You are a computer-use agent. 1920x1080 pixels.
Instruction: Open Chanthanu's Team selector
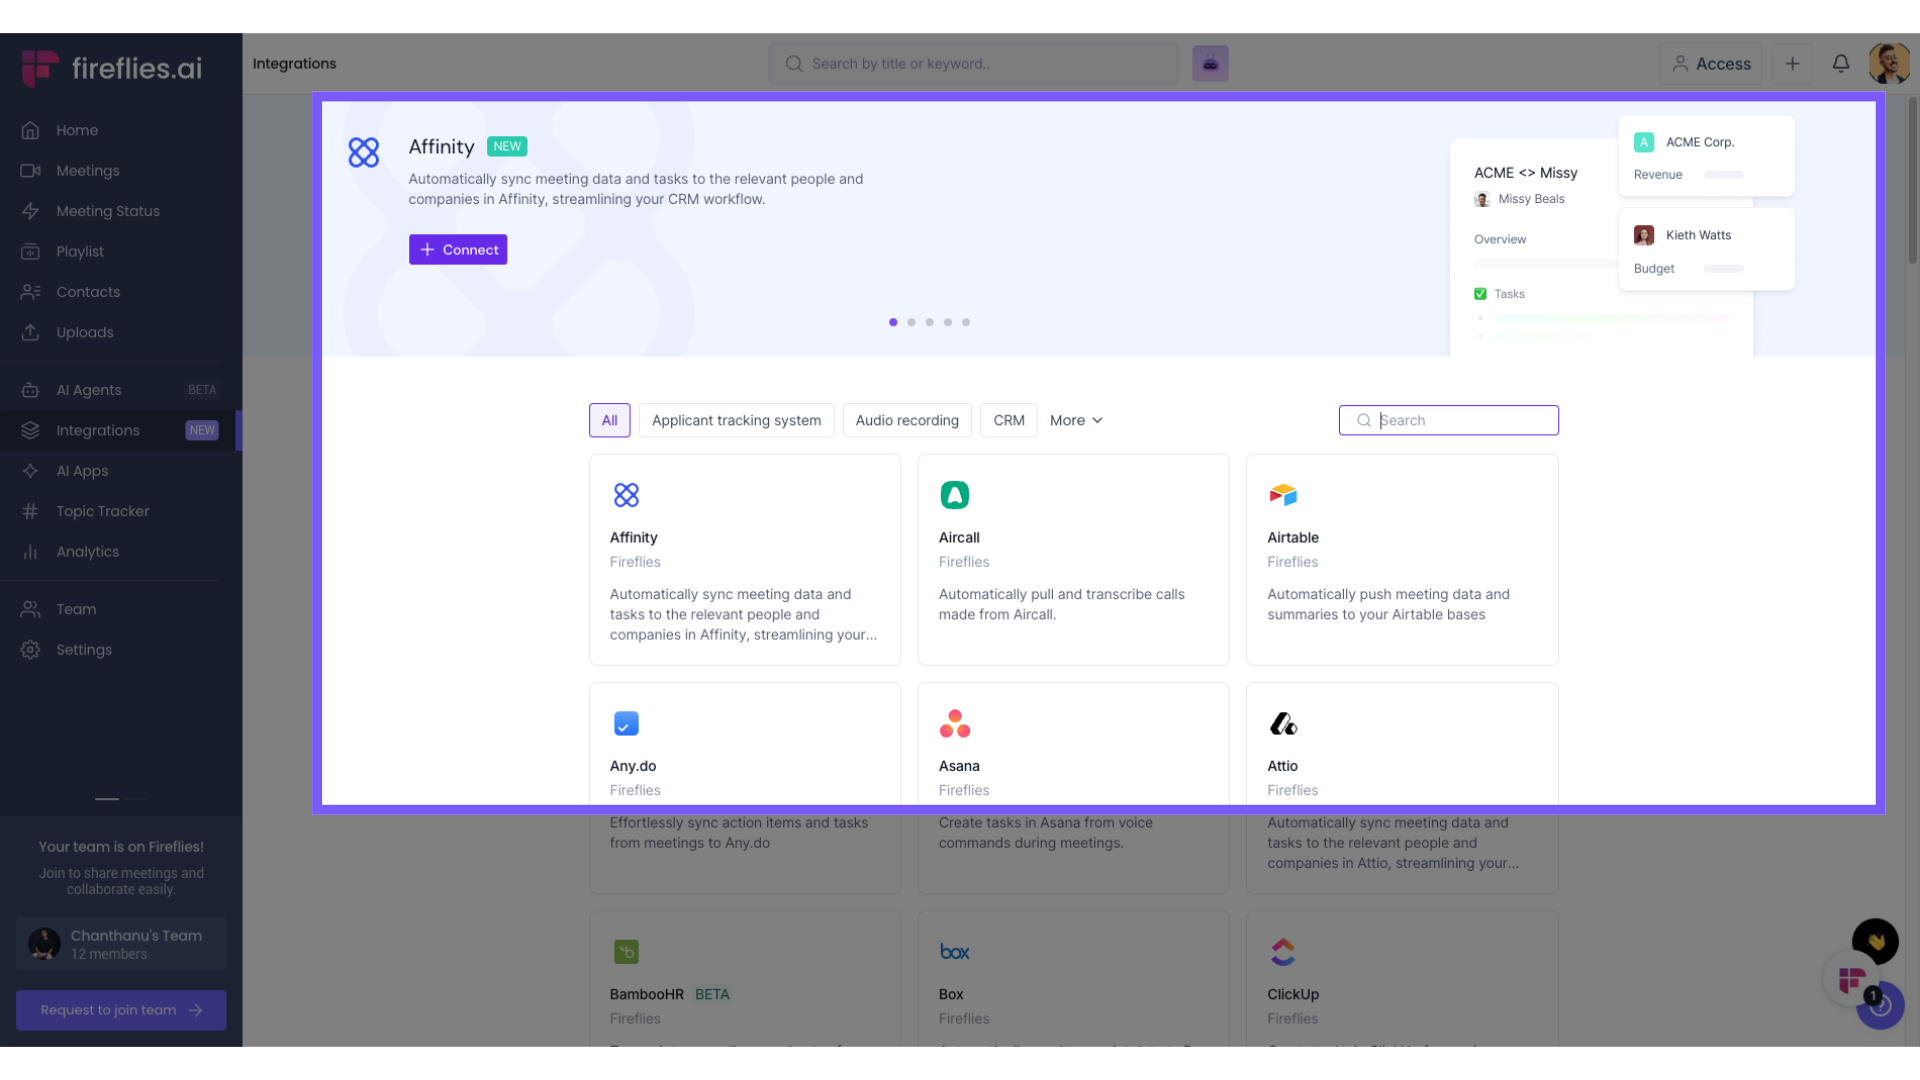pos(121,944)
